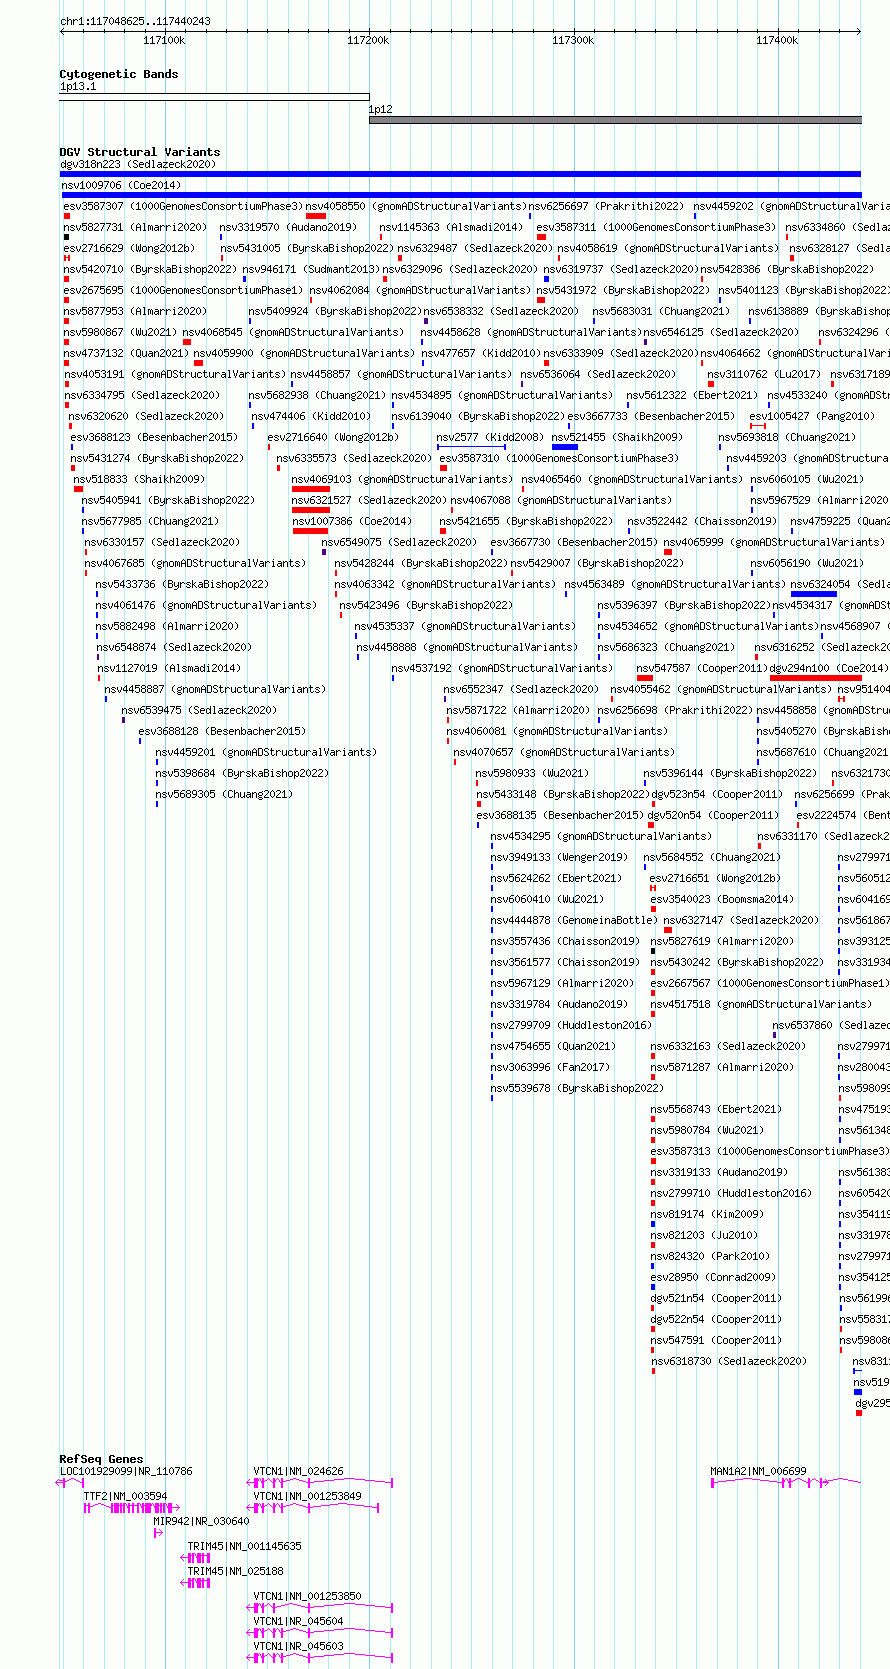
Task: Select MIR942|NR_030640 gene glyph
Action: [x=158, y=1532]
